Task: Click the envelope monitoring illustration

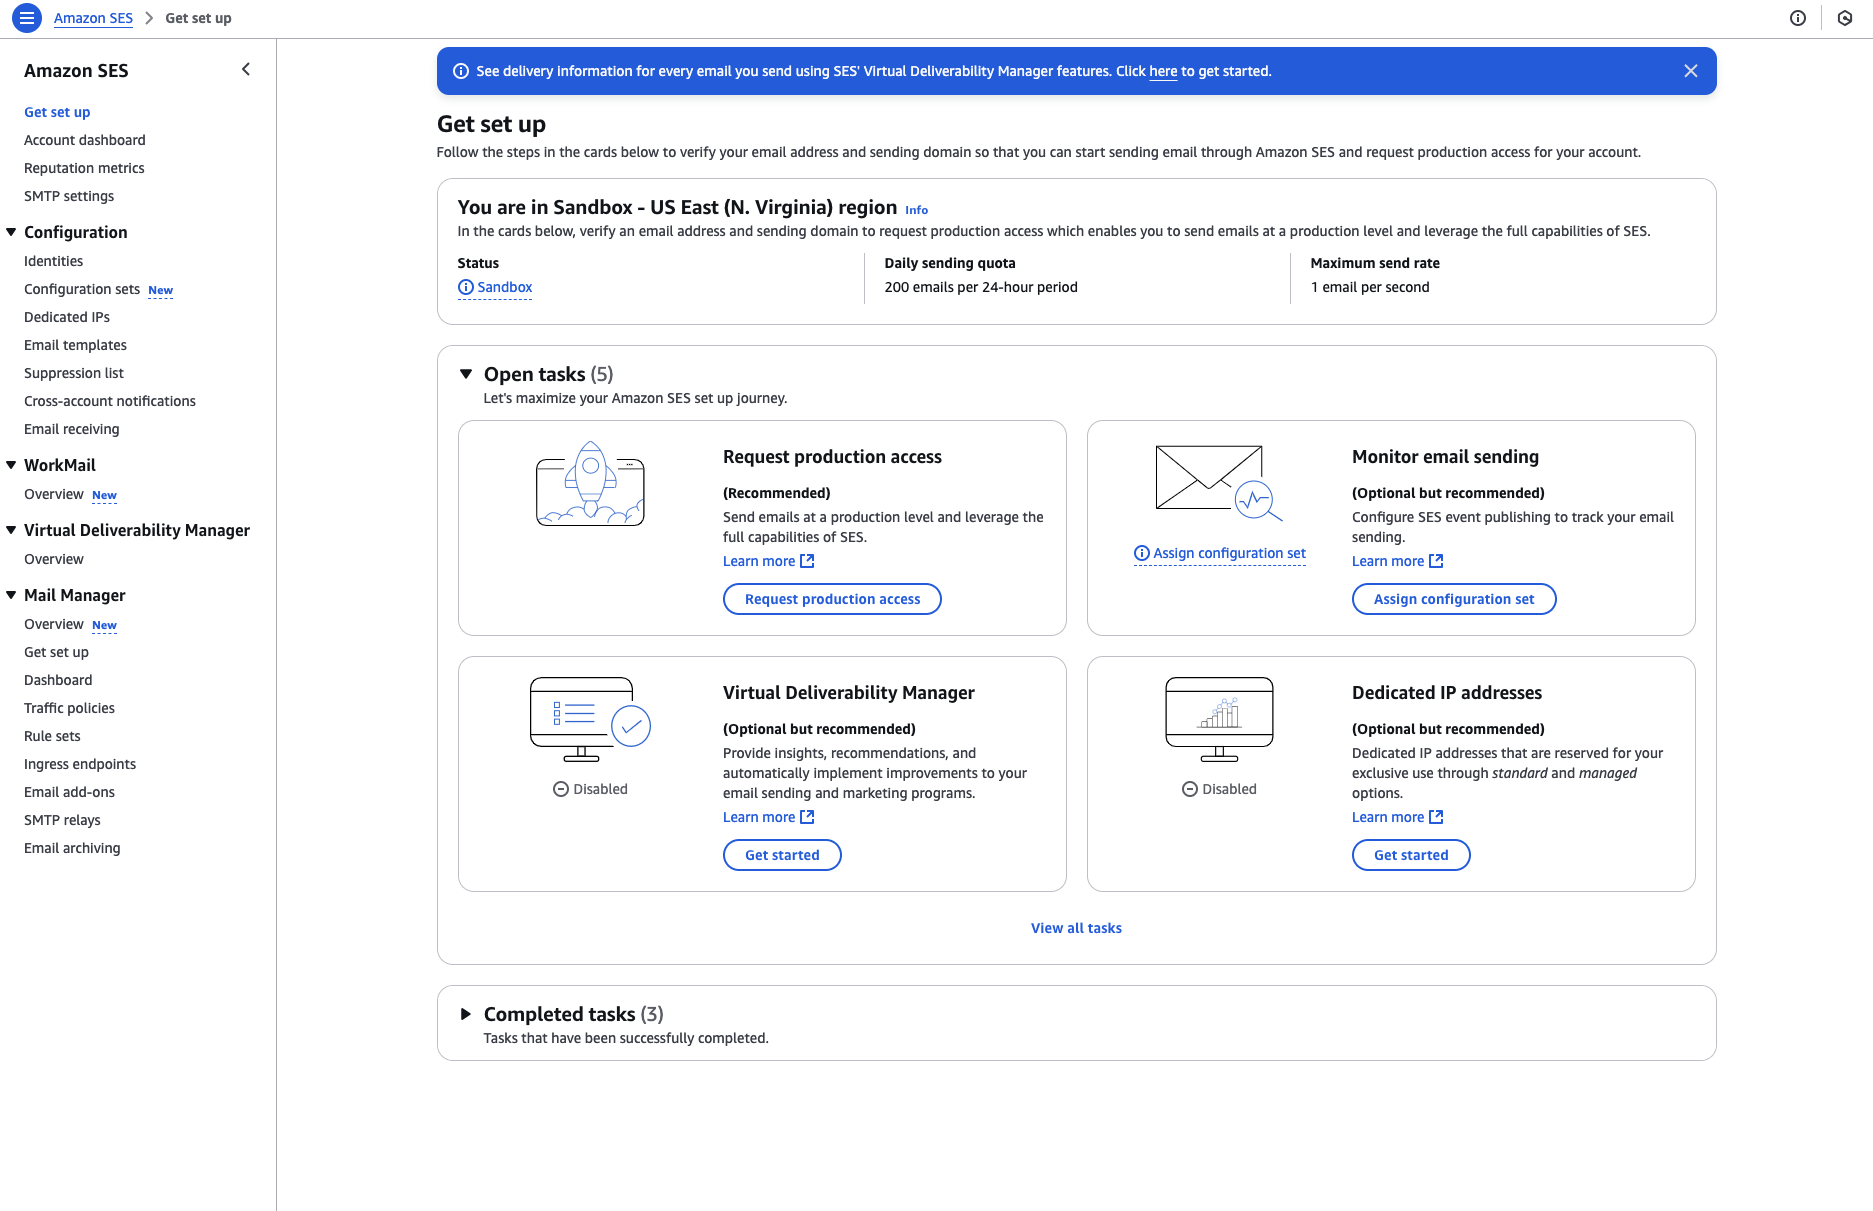Action: pyautogui.click(x=1219, y=483)
